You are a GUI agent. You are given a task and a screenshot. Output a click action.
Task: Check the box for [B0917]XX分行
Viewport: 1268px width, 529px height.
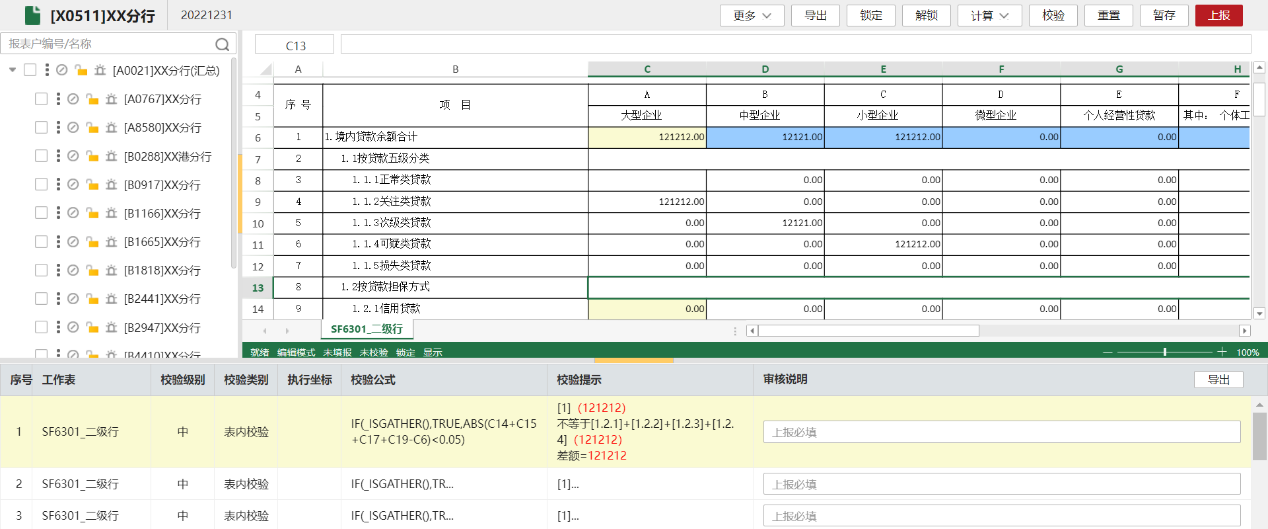(41, 185)
